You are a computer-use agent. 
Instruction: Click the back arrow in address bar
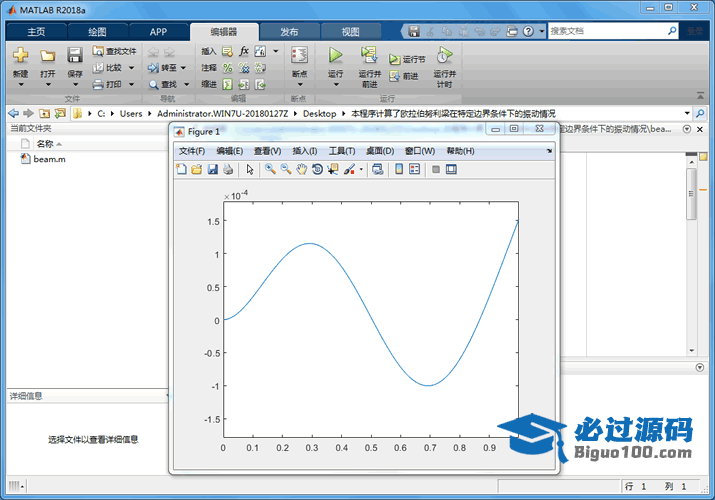[x=14, y=113]
